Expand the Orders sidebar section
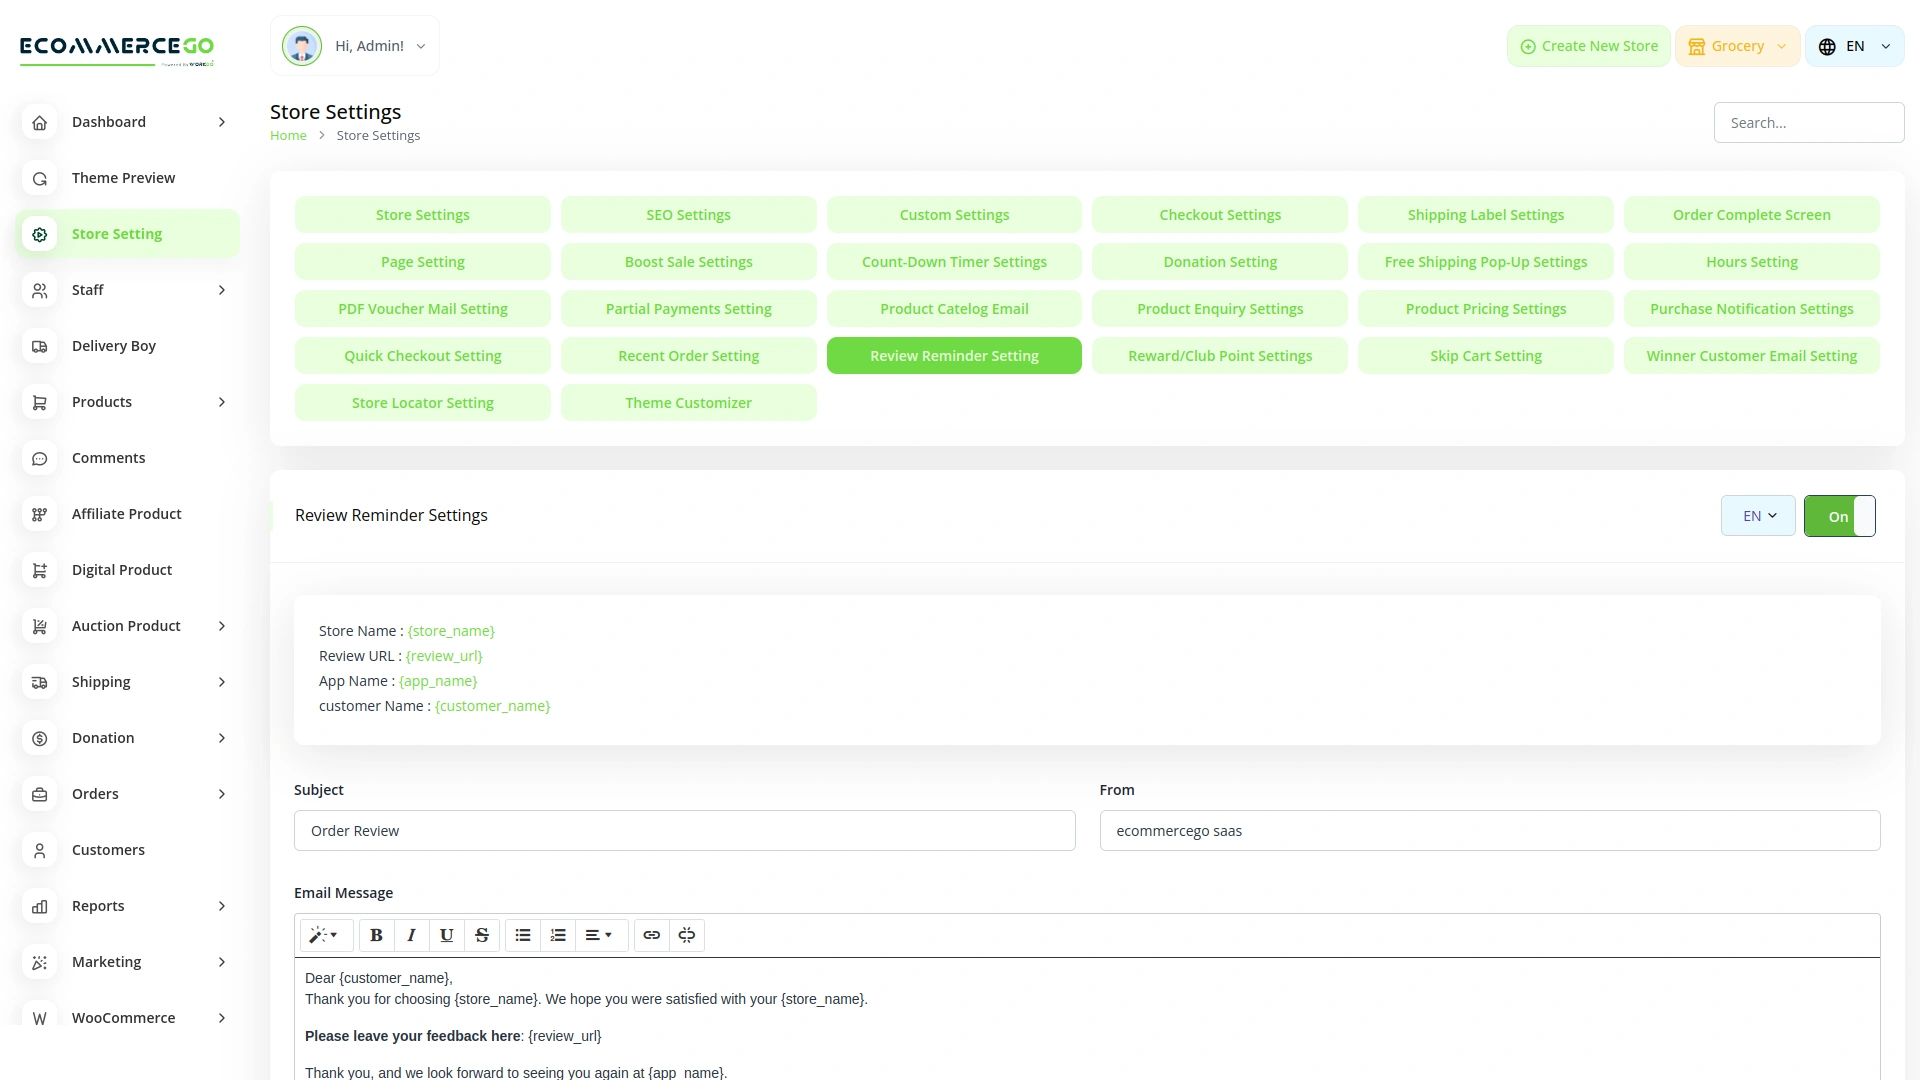The height and width of the screenshot is (1080, 1920). pos(95,794)
